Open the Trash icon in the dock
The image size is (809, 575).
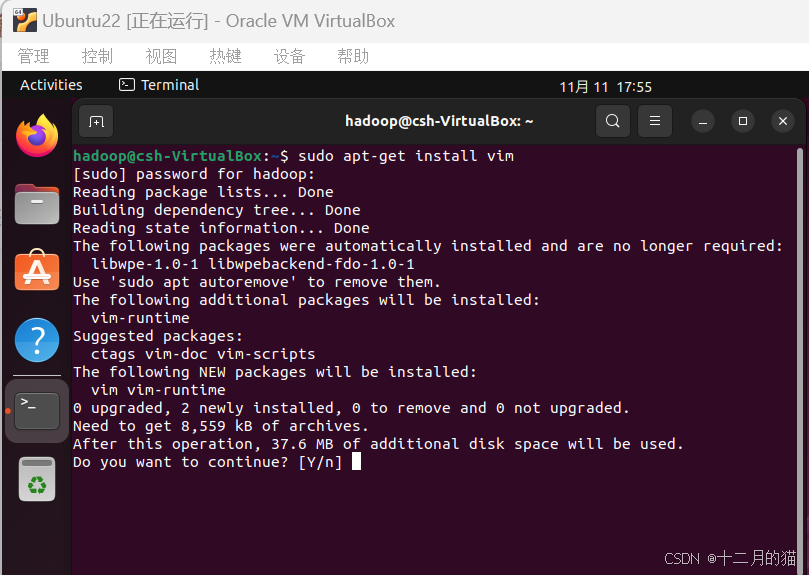[x=37, y=479]
